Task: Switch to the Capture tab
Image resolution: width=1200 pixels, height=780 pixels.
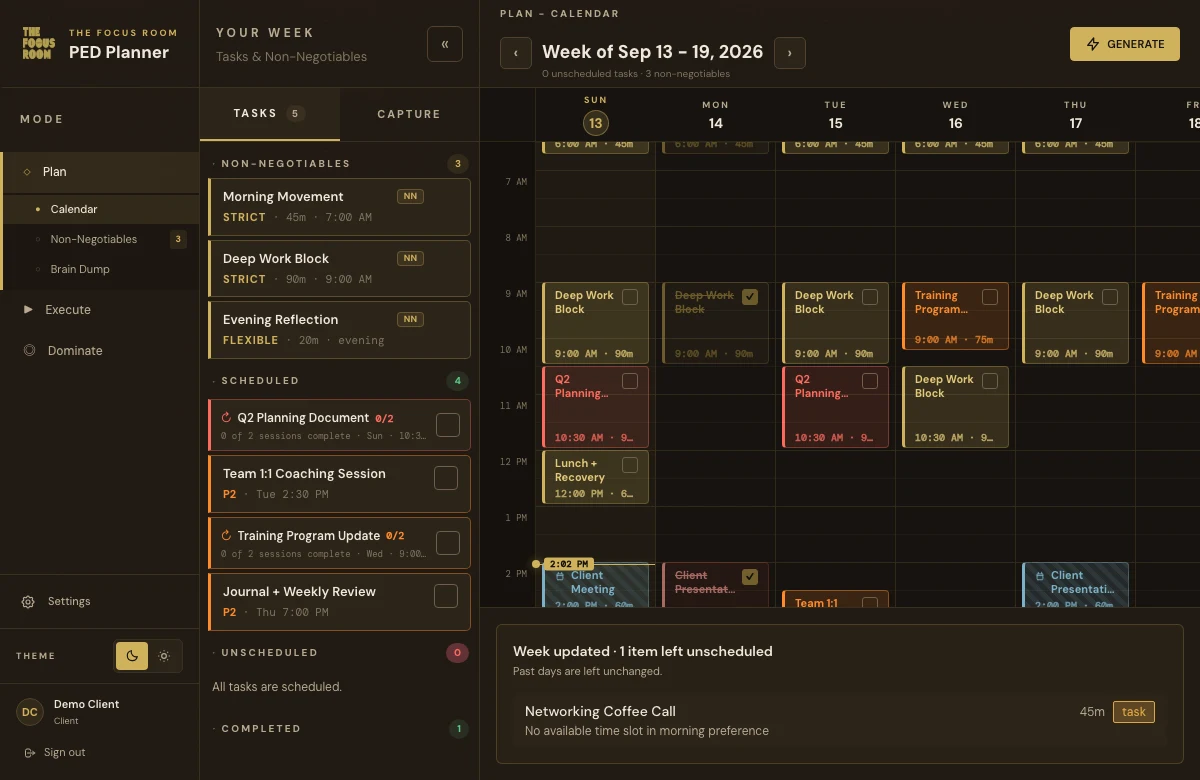Action: point(409,114)
